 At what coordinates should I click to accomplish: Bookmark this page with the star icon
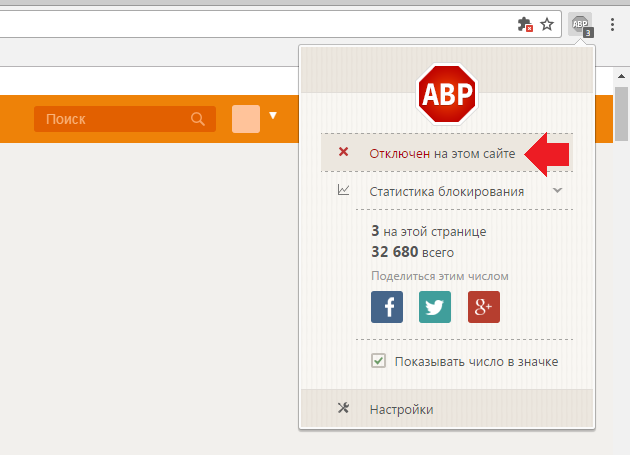pyautogui.click(x=547, y=25)
